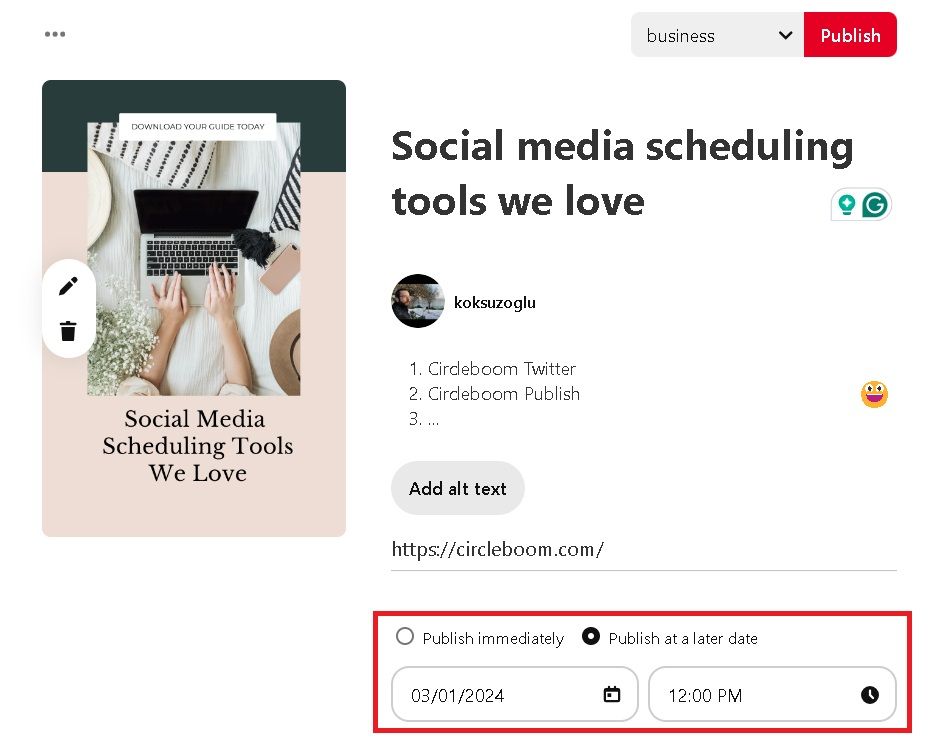Click the koksuzoglu profile name
The width and height of the screenshot is (942, 738).
click(494, 301)
